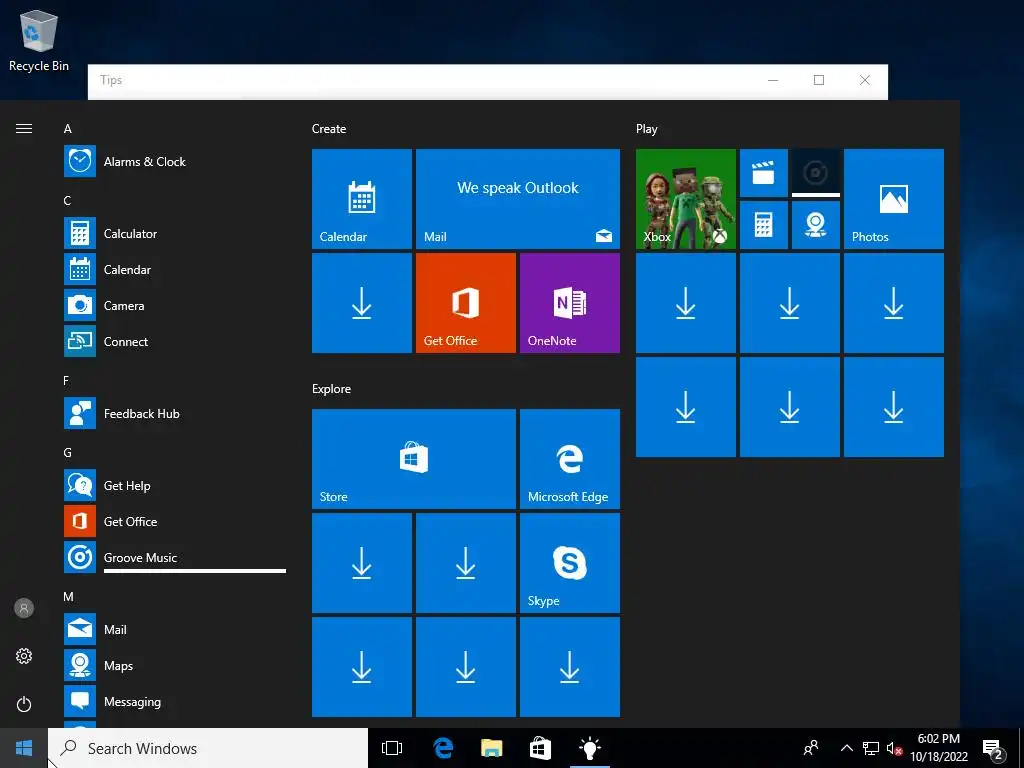Open Task View on the taskbar
The width and height of the screenshot is (1024, 768).
pyautogui.click(x=392, y=748)
